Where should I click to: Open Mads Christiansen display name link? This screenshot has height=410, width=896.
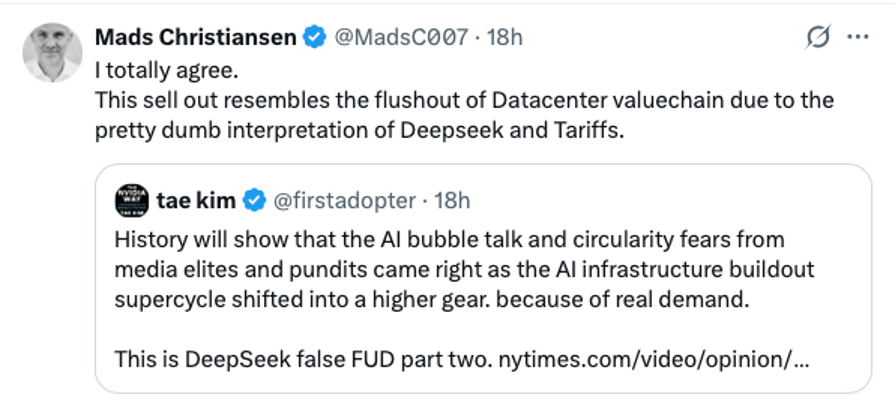coord(195,38)
